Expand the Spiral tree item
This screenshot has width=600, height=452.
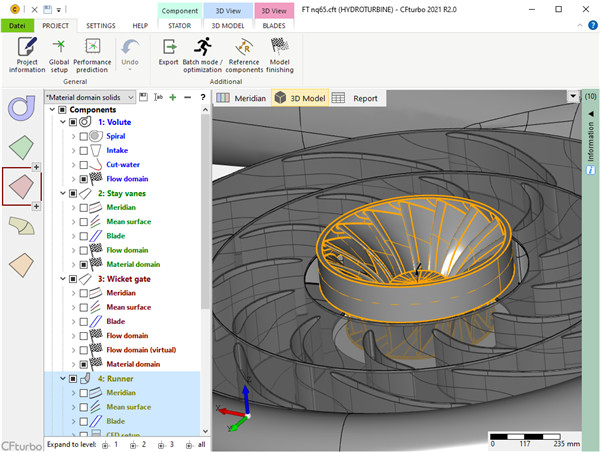click(73, 136)
